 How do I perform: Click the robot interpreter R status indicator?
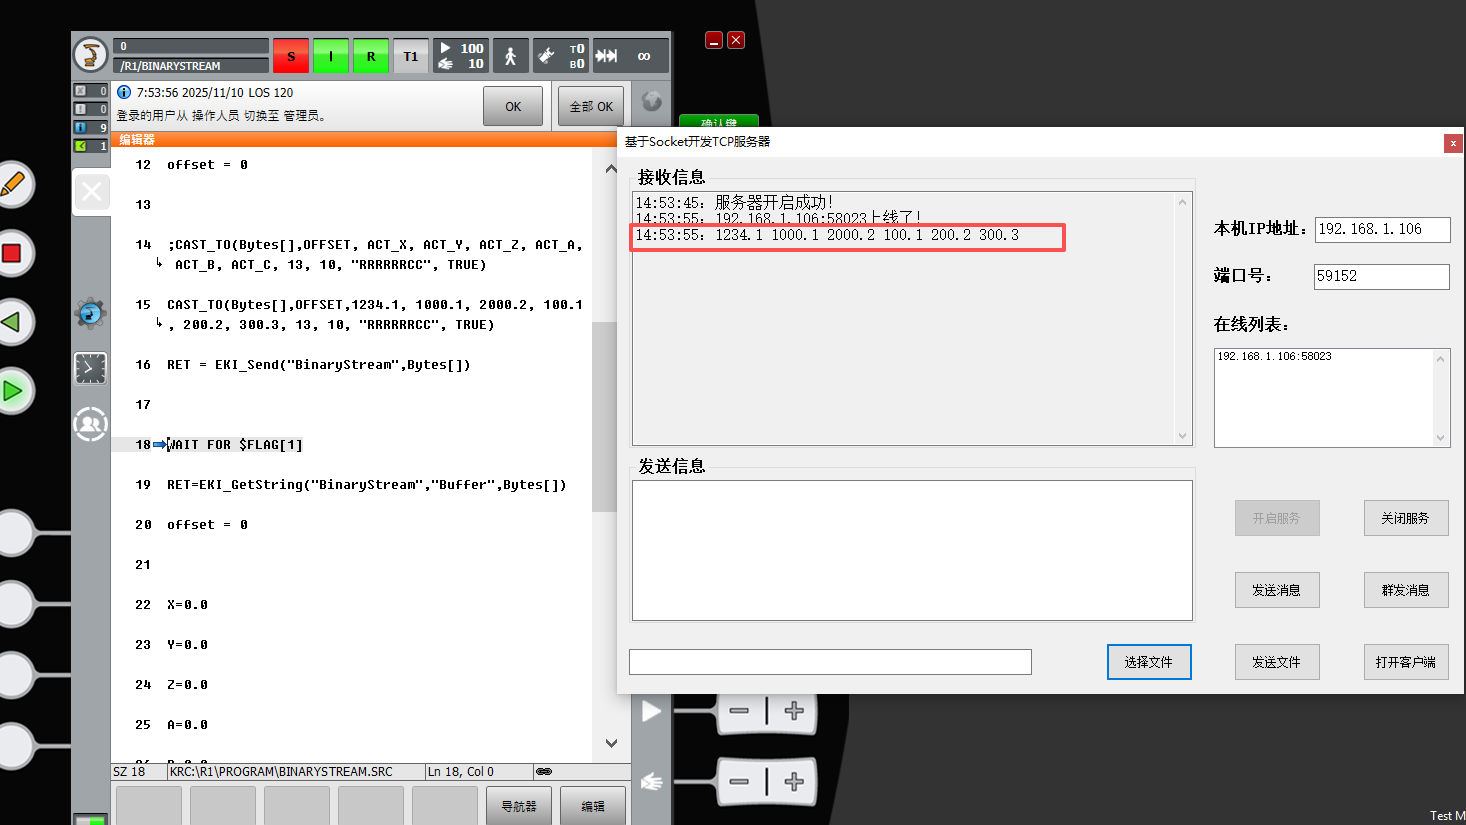371,56
